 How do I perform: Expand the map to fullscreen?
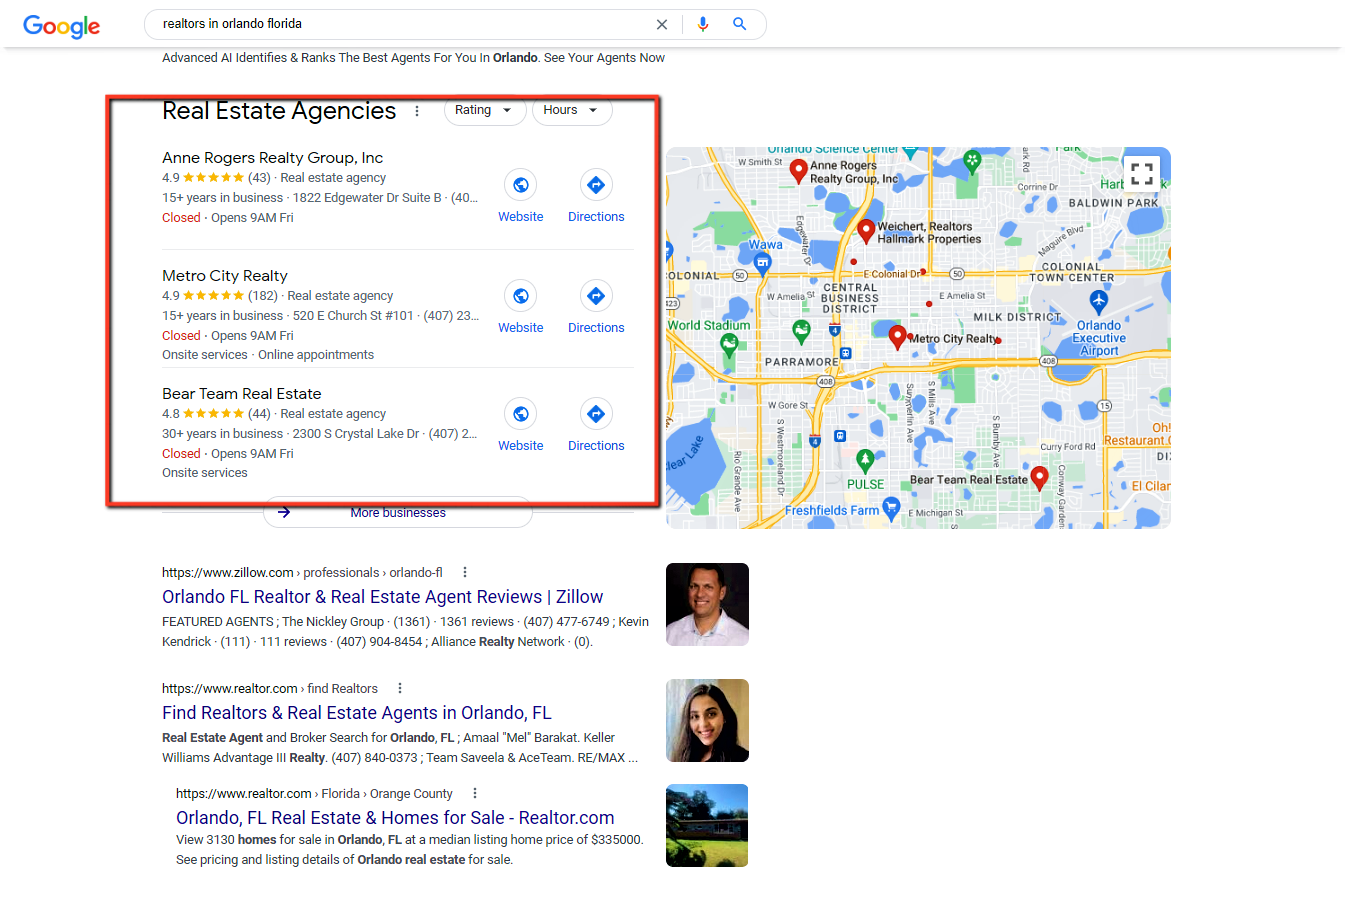coord(1141,174)
